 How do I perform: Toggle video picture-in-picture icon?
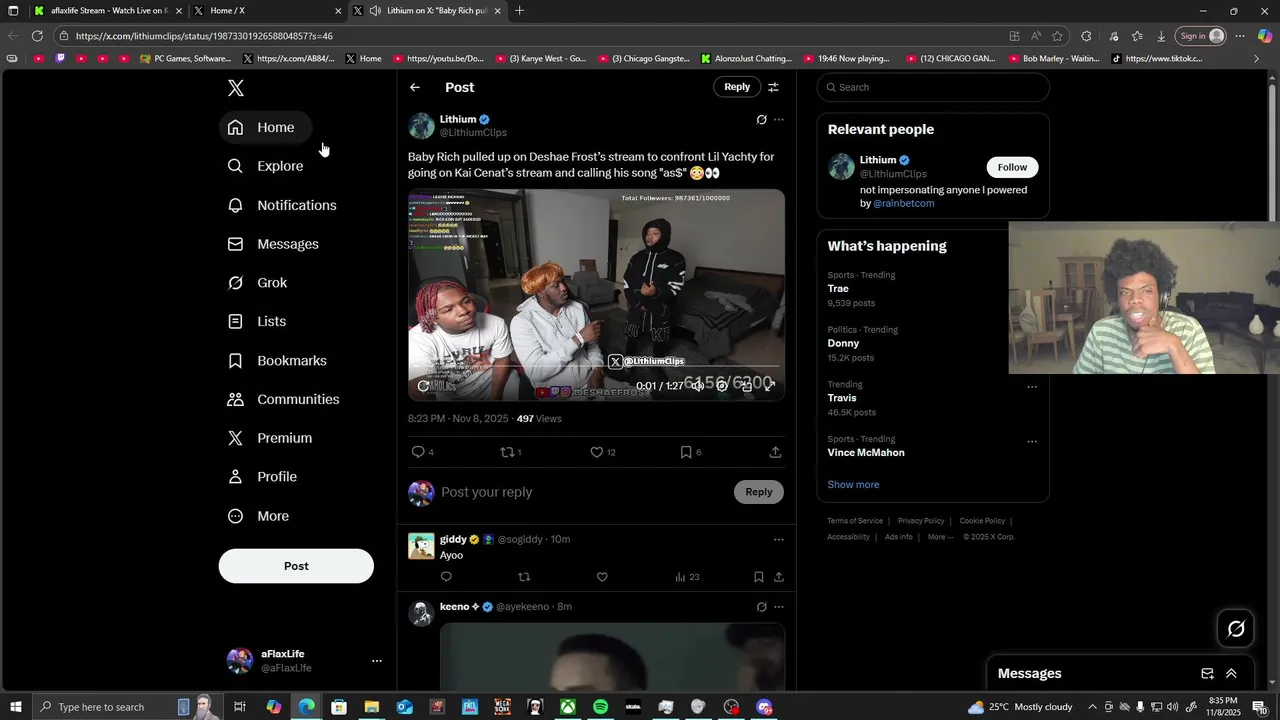(x=746, y=386)
